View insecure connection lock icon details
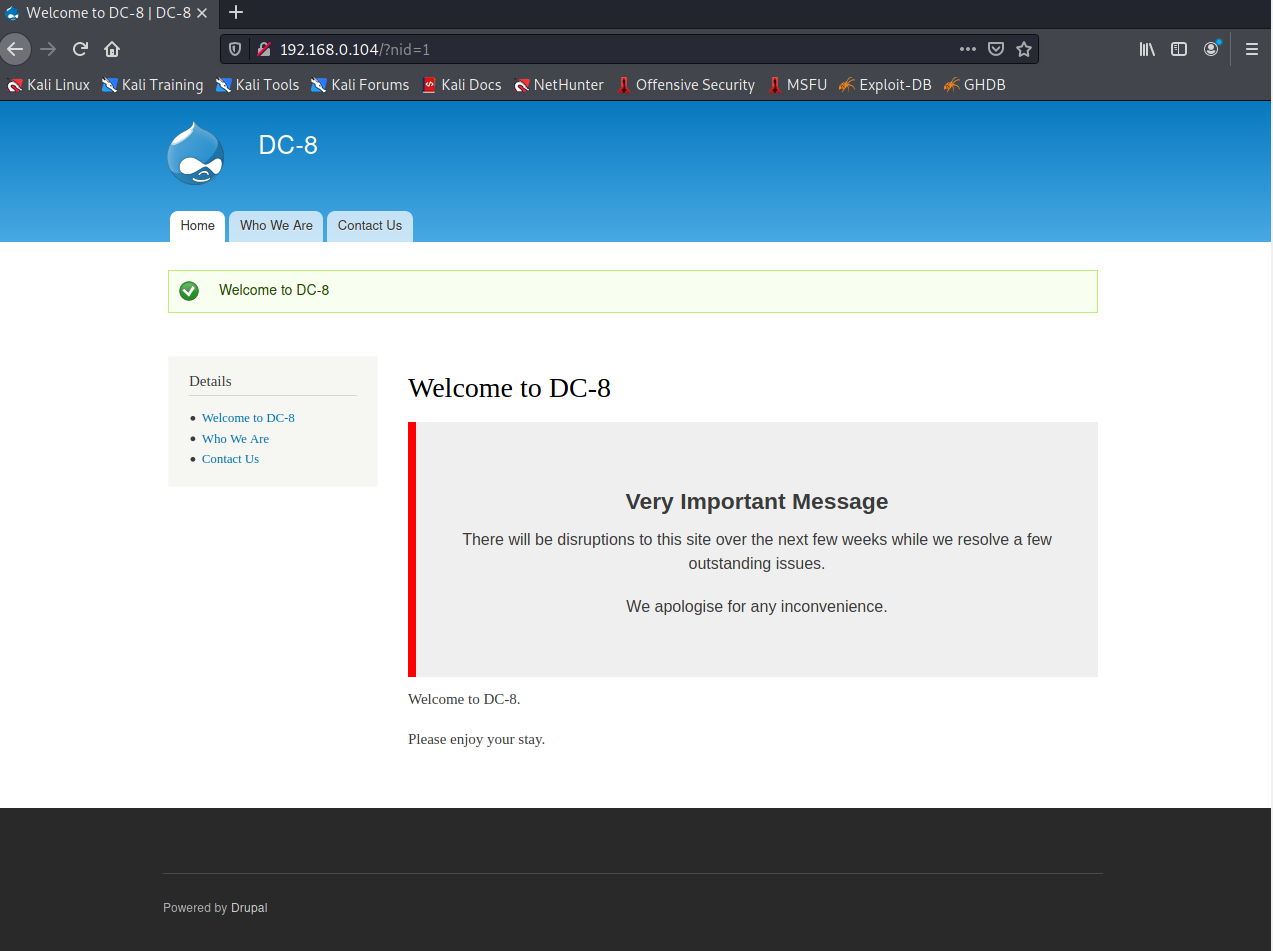 click(x=264, y=49)
